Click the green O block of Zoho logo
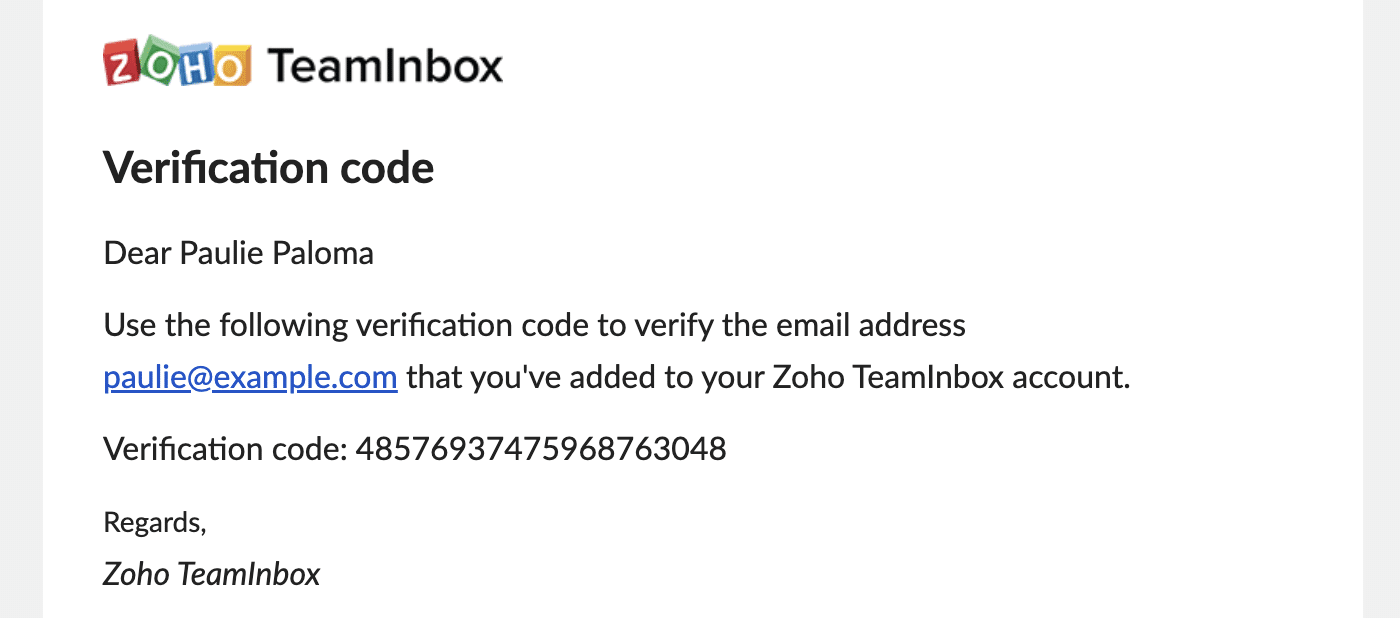Viewport: 1400px width, 618px height. tap(155, 62)
